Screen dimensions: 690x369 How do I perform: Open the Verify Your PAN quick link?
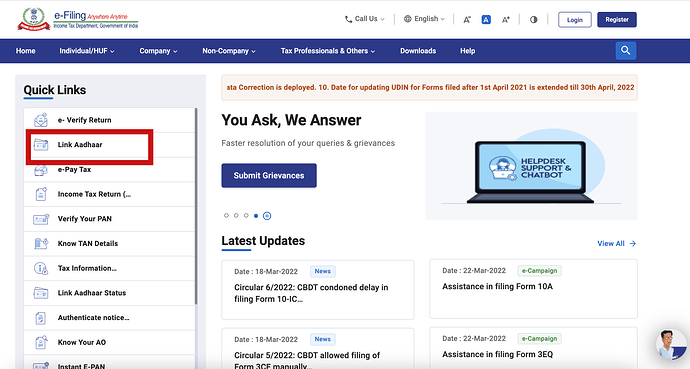coord(109,219)
